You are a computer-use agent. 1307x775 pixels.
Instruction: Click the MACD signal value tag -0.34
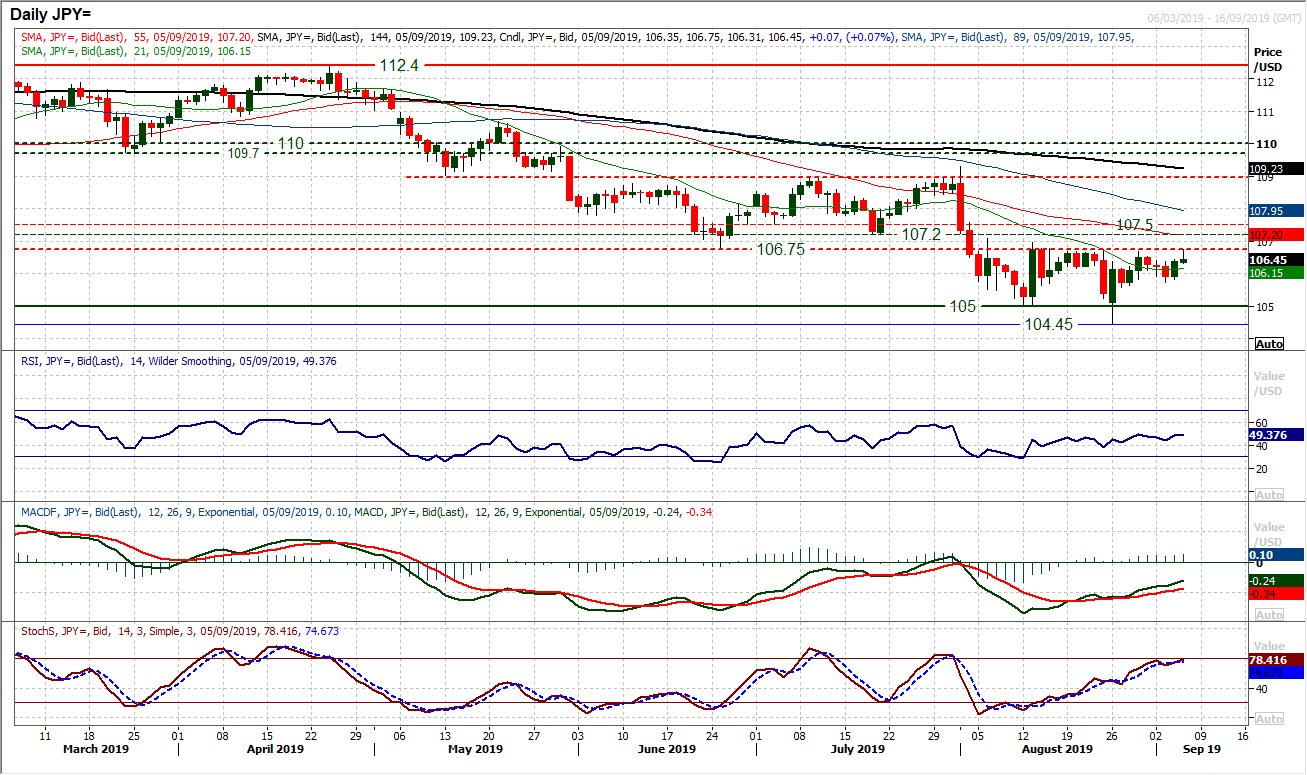click(1277, 594)
